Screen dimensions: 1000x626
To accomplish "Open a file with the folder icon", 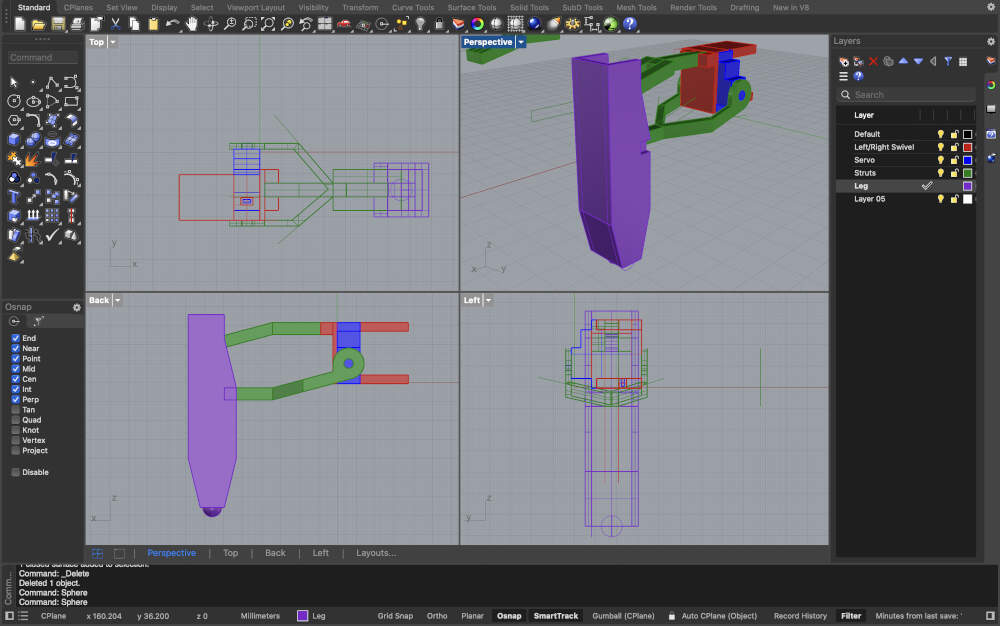I will point(38,24).
